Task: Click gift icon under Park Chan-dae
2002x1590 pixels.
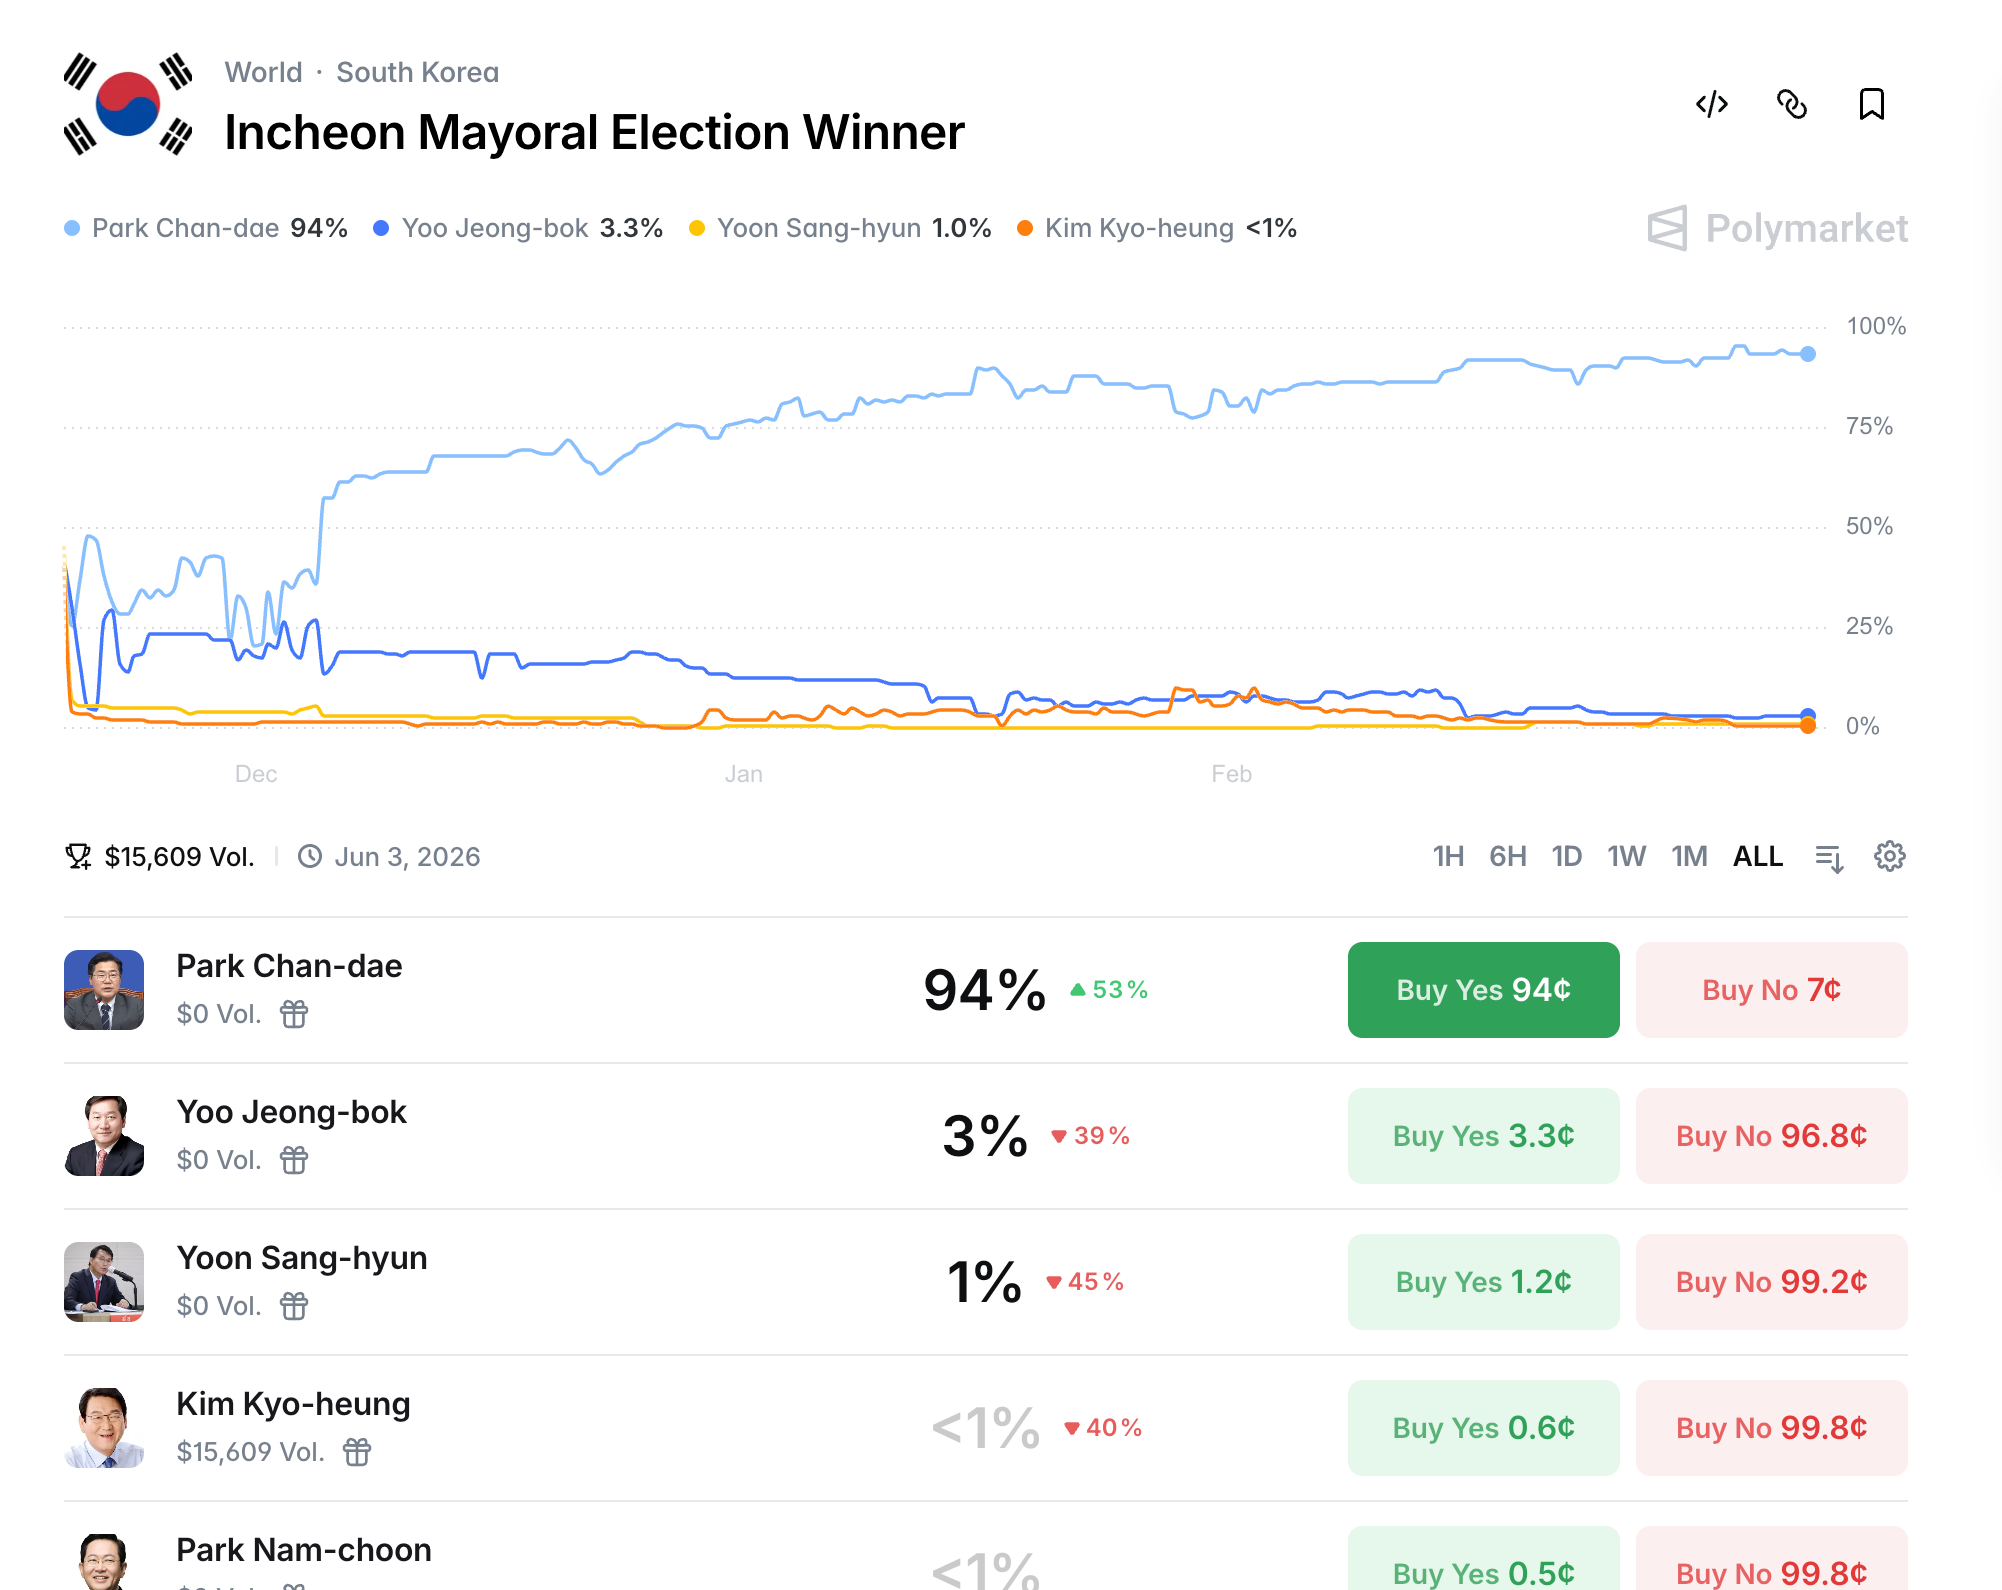Action: [x=294, y=1014]
